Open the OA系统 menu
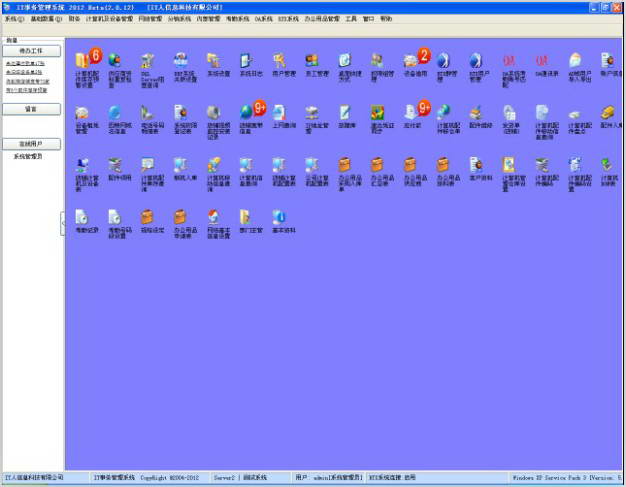Screen dimensions: 626x487 263,19
